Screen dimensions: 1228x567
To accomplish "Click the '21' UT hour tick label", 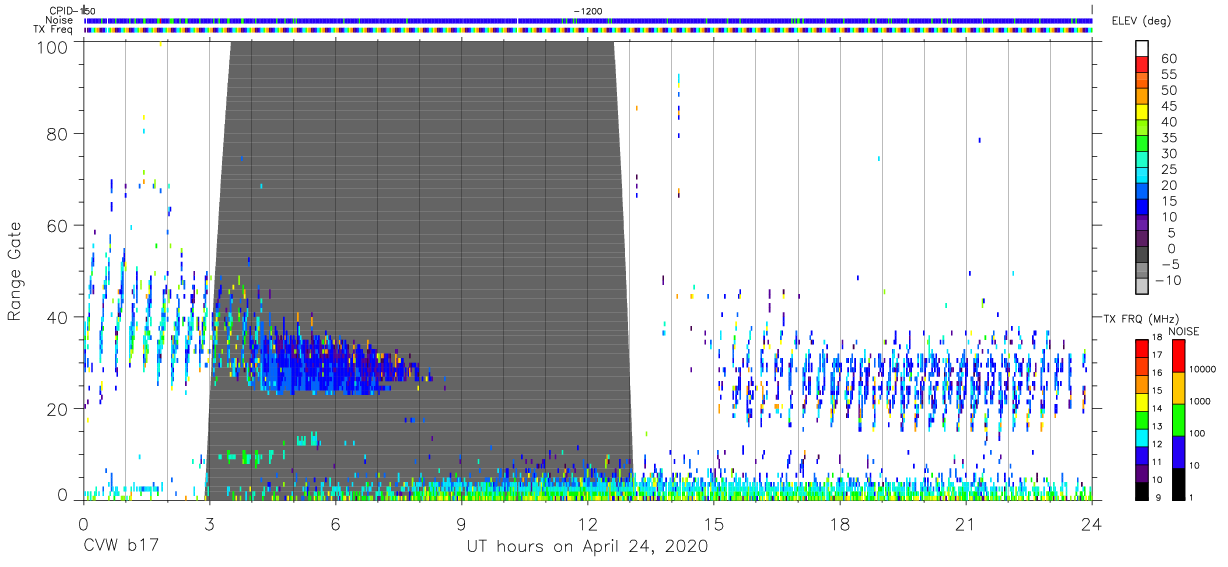I will tap(965, 523).
